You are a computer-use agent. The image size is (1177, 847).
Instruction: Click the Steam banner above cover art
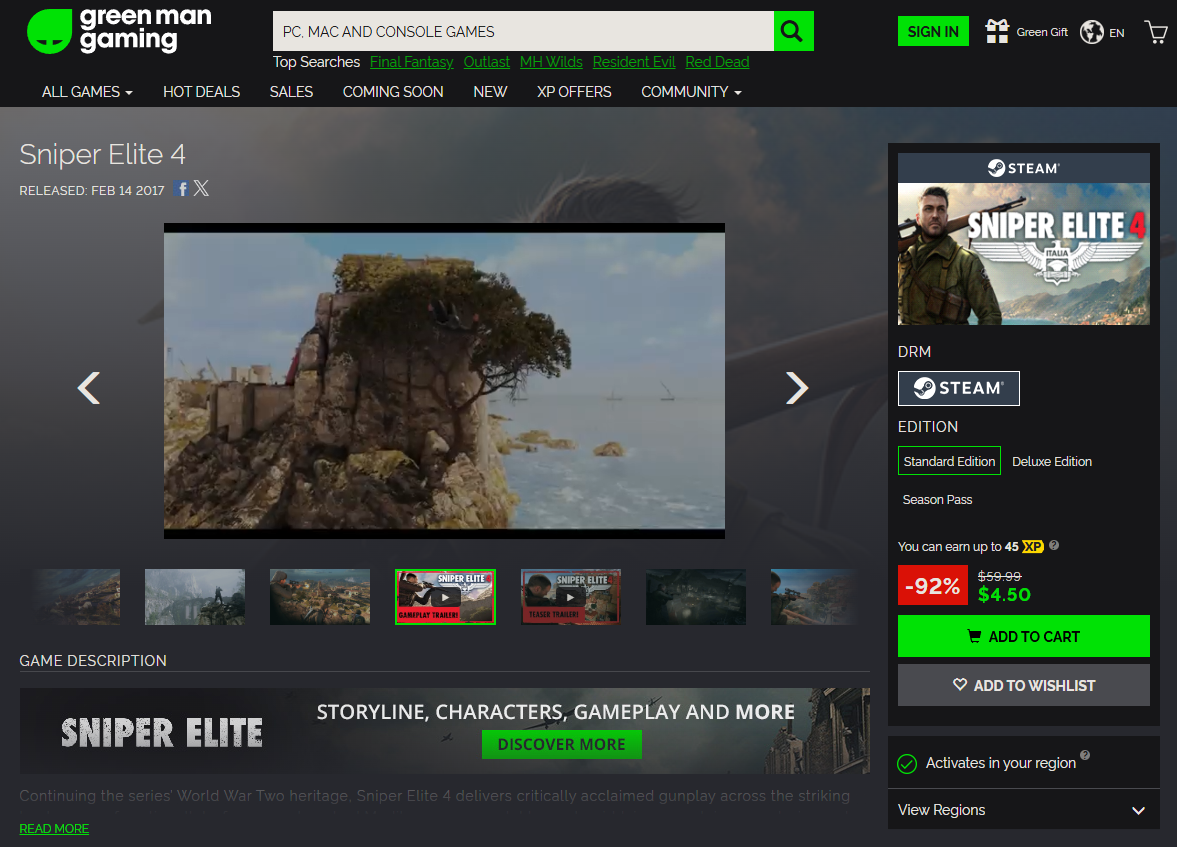pyautogui.click(x=1023, y=168)
